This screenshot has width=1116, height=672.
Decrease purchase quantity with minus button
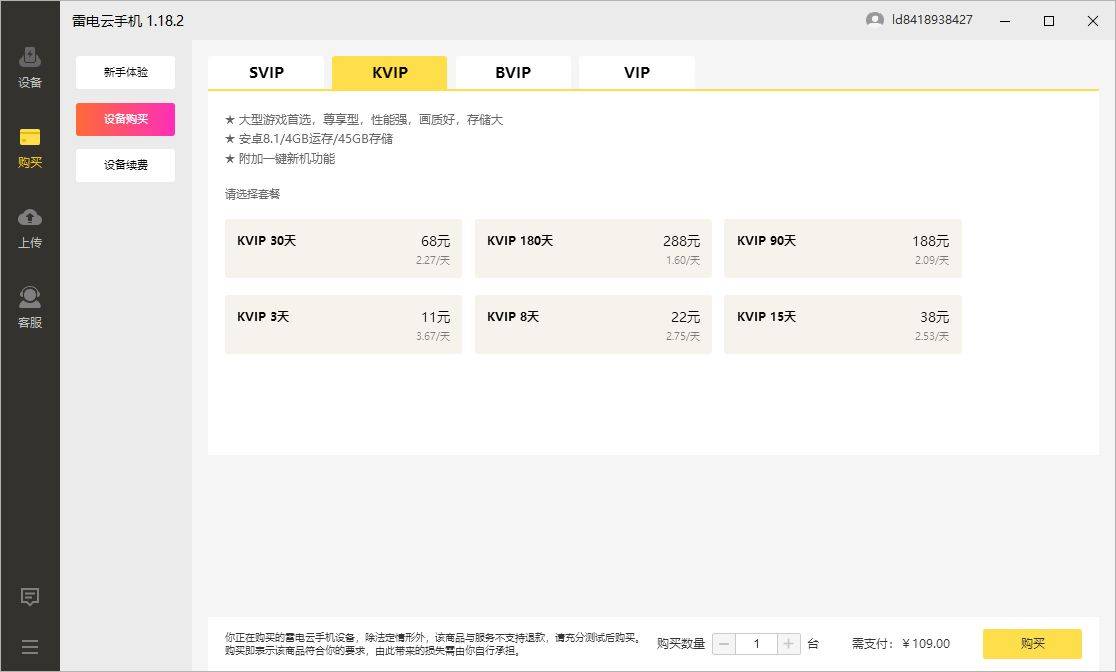point(724,644)
